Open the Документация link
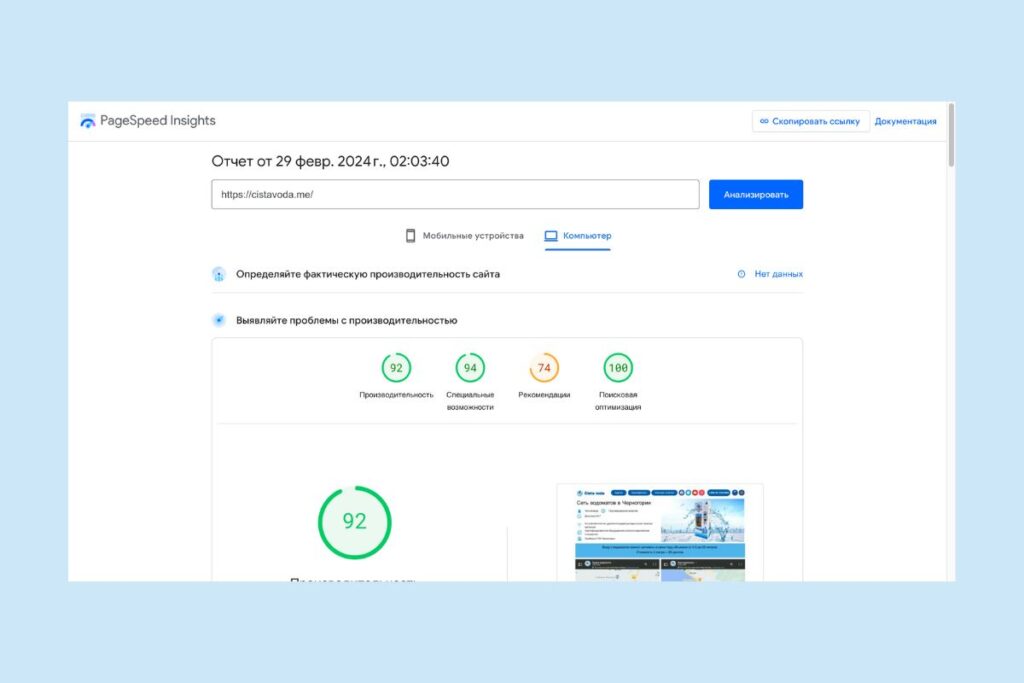Image resolution: width=1024 pixels, height=683 pixels. point(905,121)
